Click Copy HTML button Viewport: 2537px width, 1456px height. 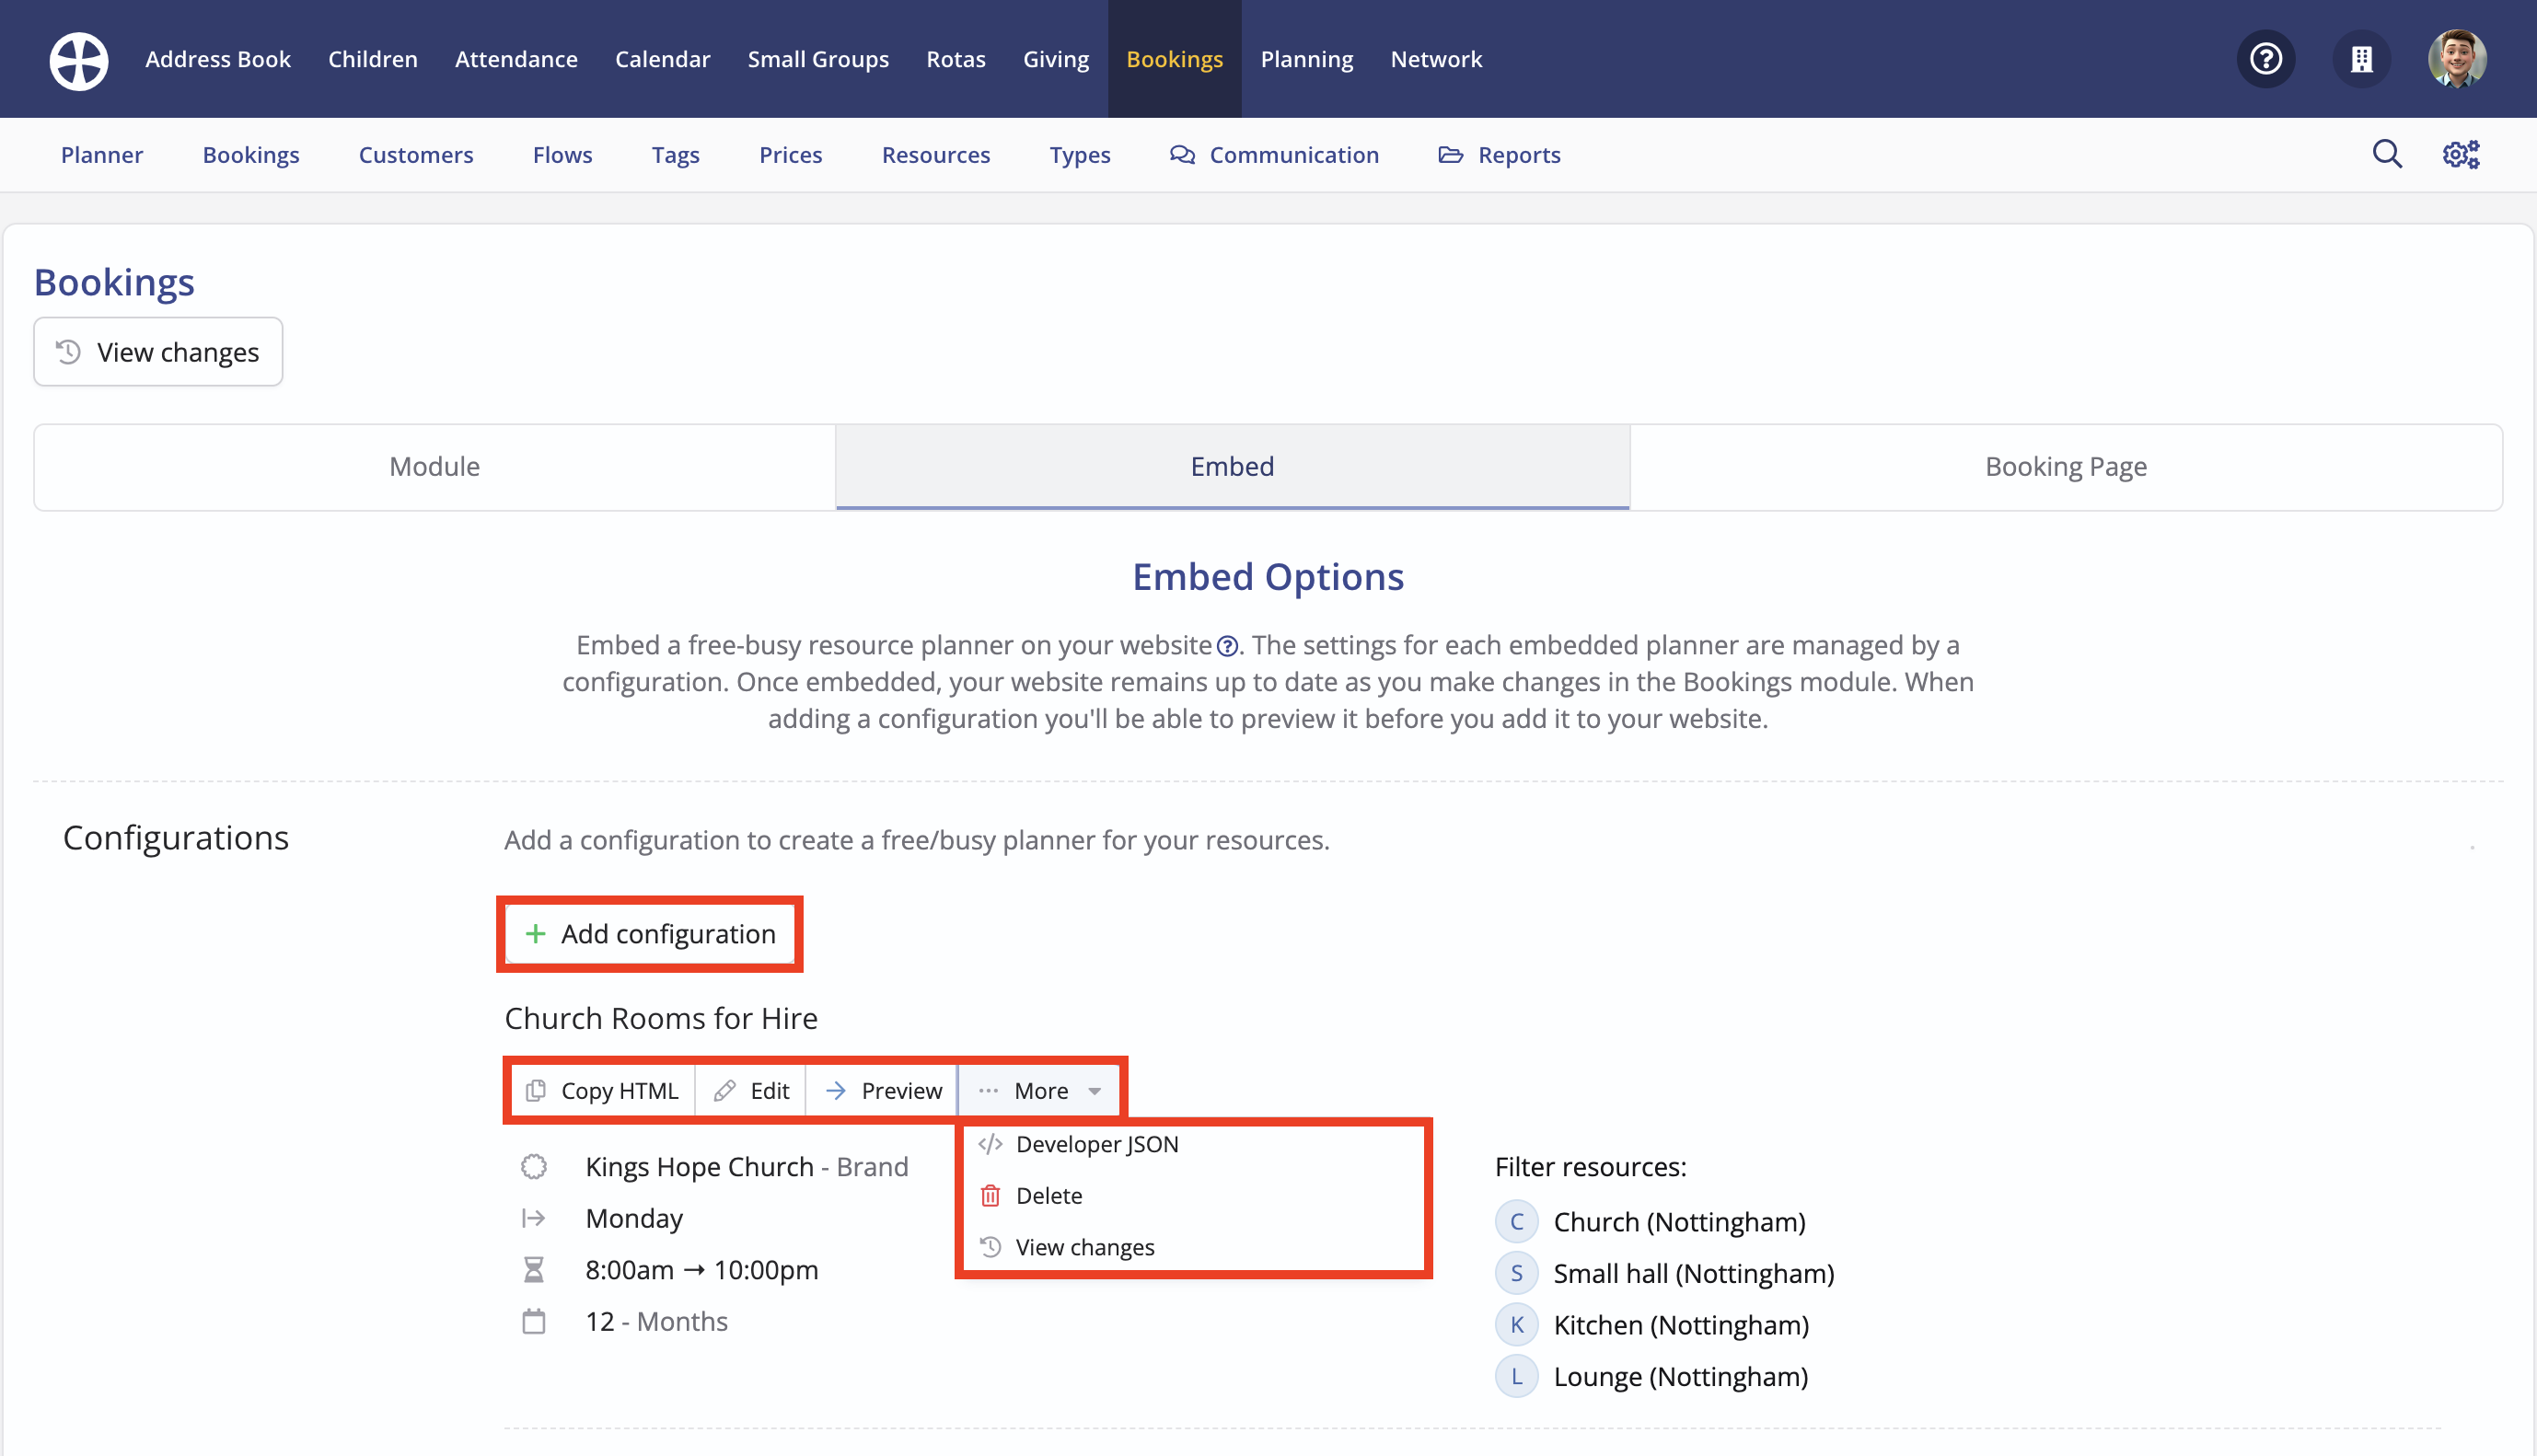[x=603, y=1090]
